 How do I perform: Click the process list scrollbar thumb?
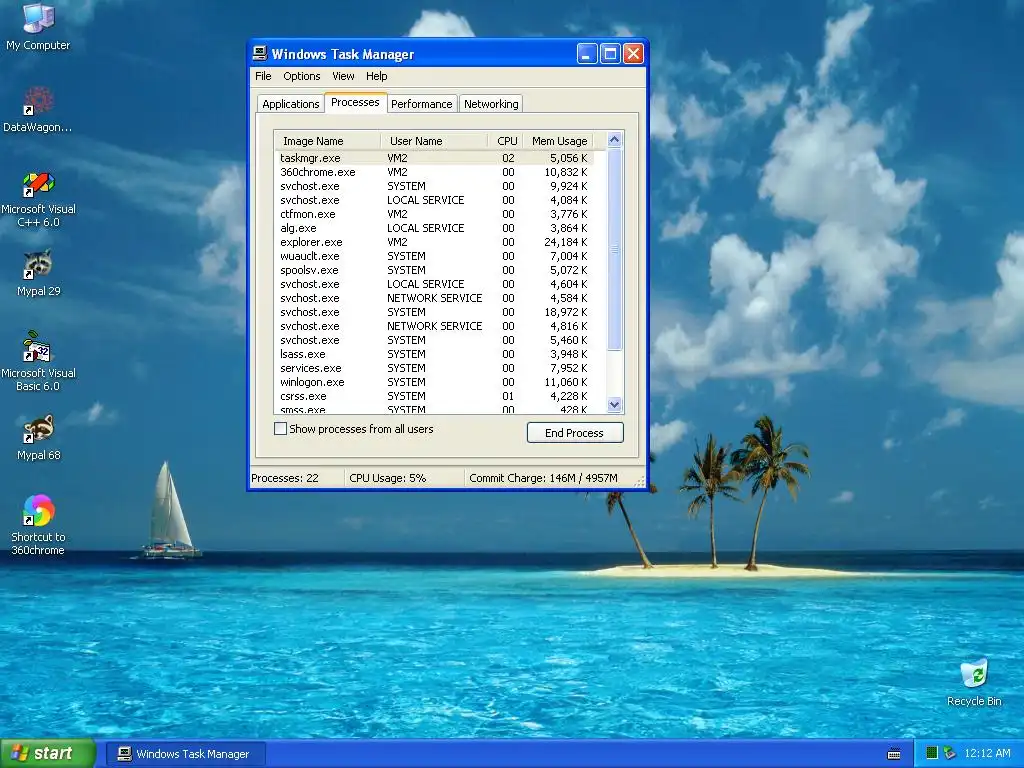(614, 249)
